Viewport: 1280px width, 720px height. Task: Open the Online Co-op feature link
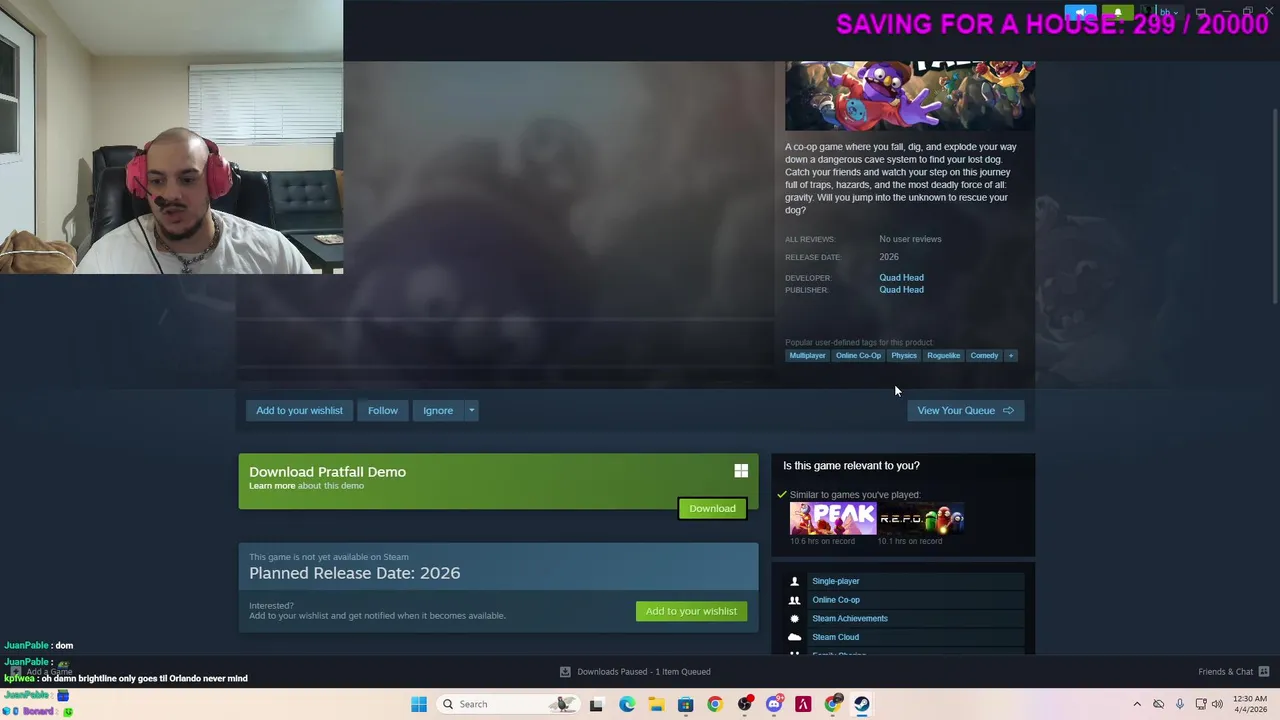pos(836,600)
